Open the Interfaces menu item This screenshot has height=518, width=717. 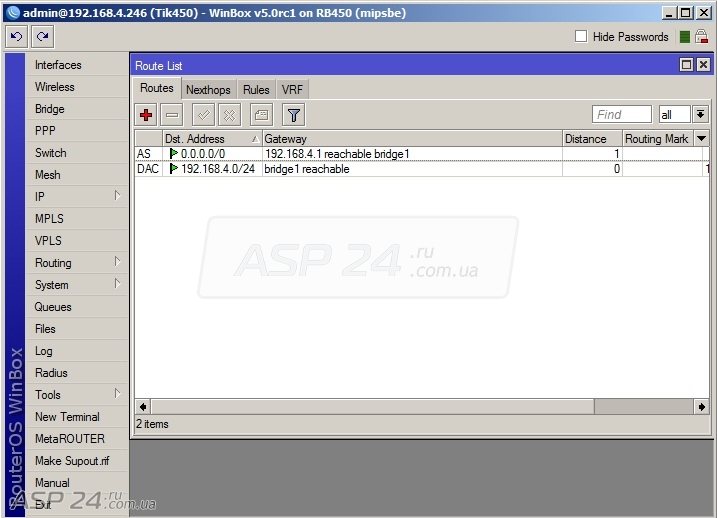tap(58, 65)
